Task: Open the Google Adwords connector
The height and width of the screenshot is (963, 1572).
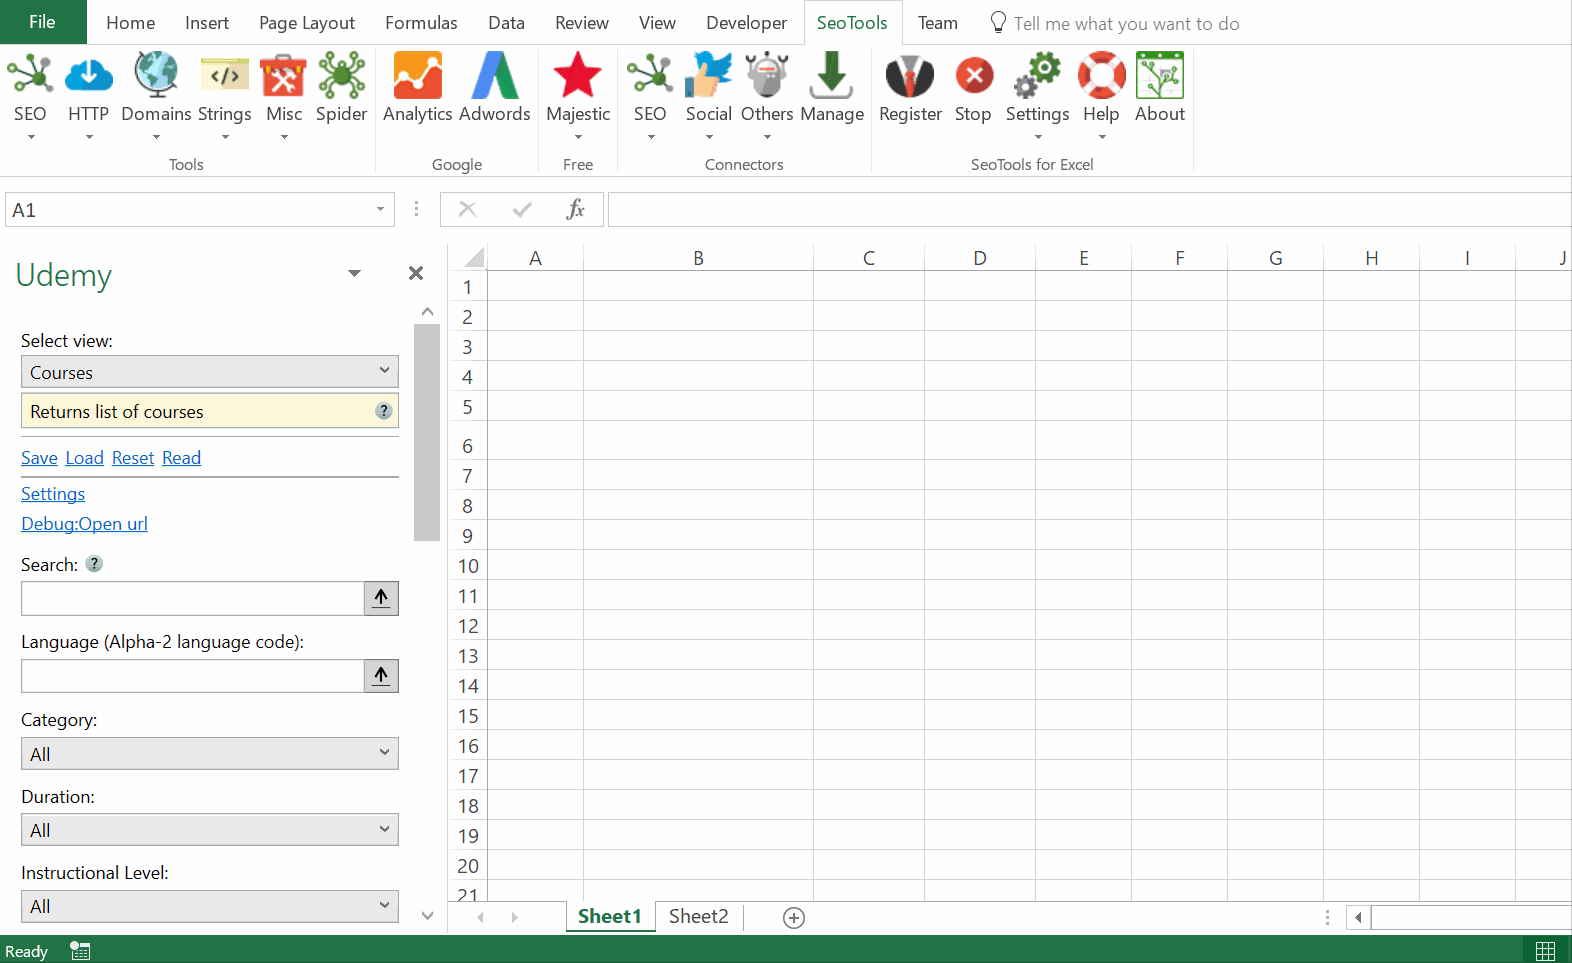Action: pyautogui.click(x=495, y=75)
